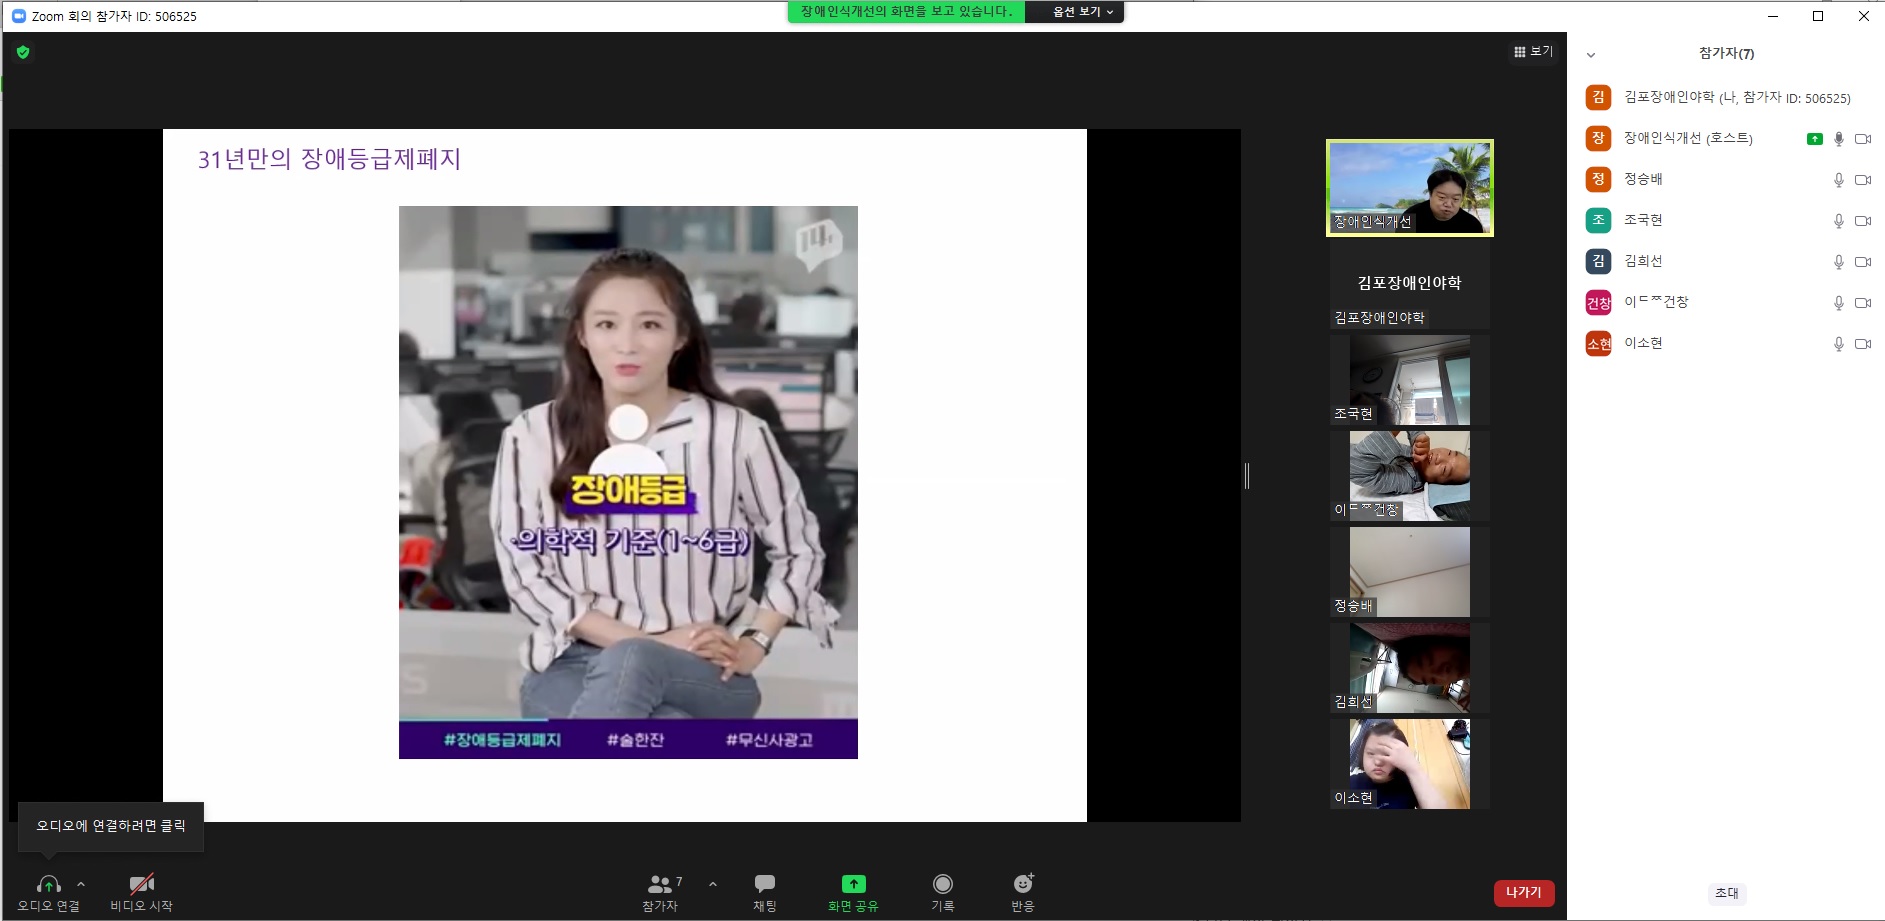Click 장애인식개선 host microphone icon

tap(1838, 139)
